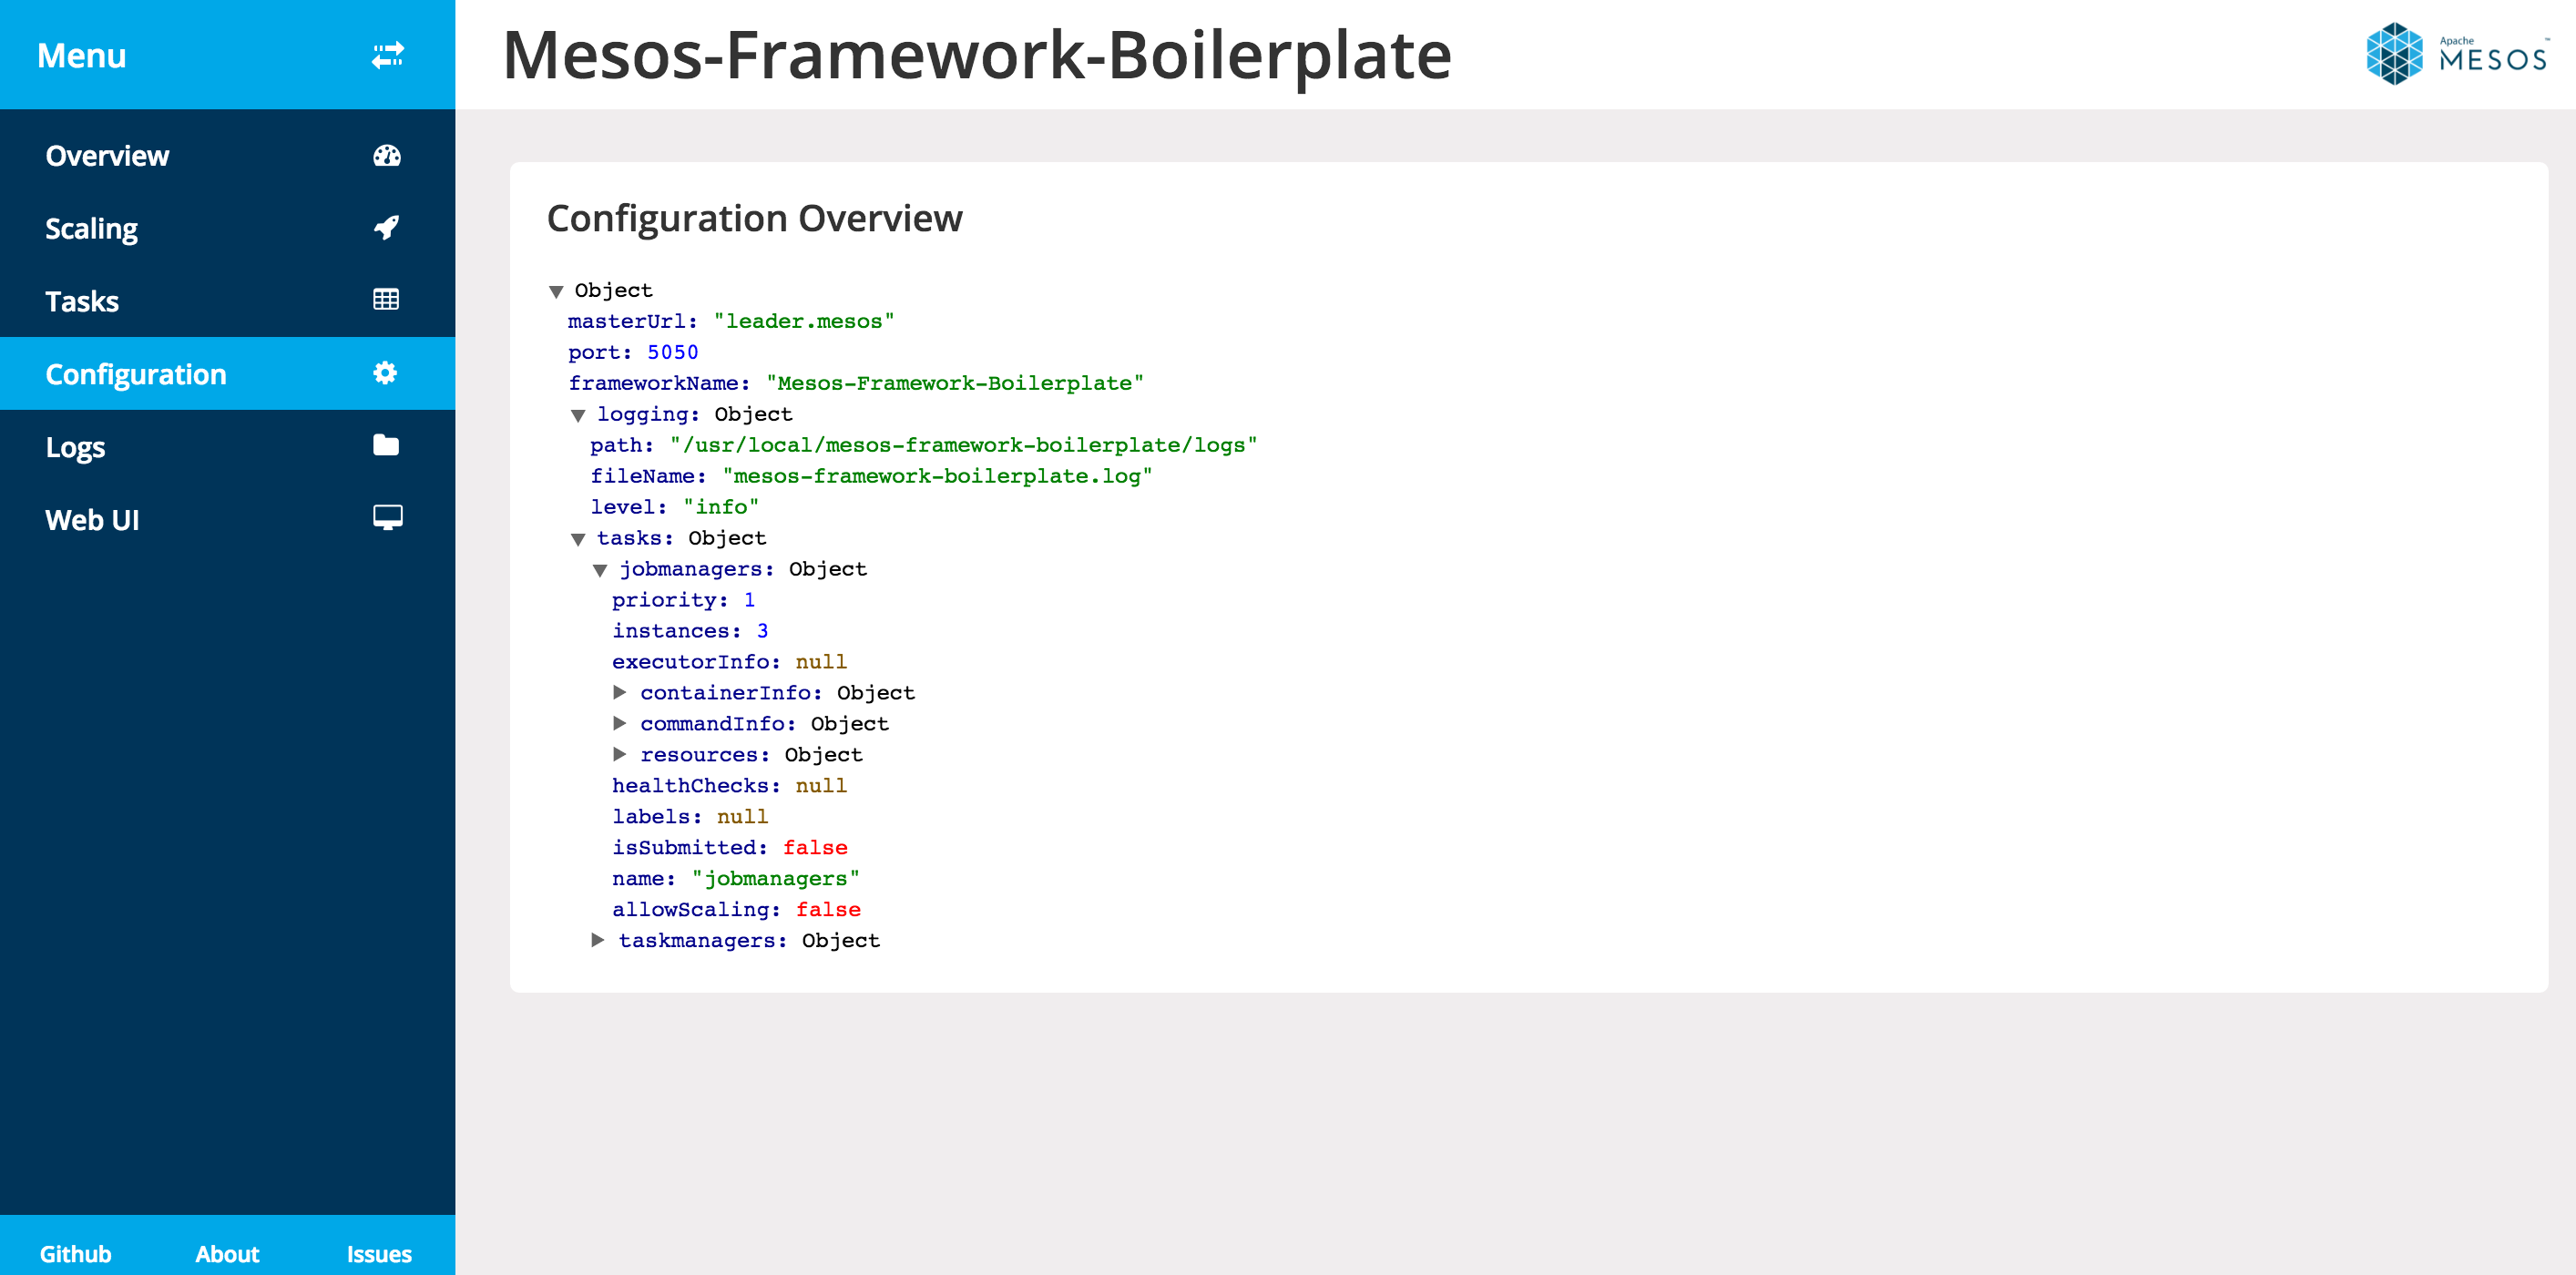
Task: Click the allowScaling false value
Action: pyautogui.click(x=828, y=910)
